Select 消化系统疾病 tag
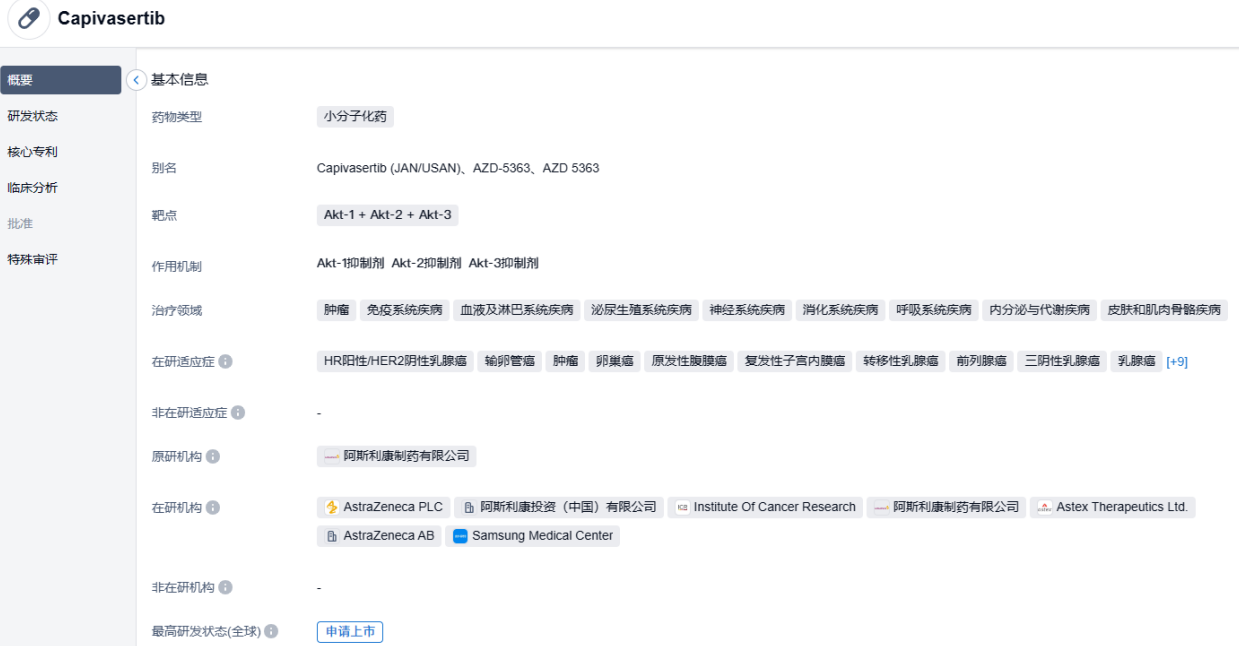The image size is (1239, 646). click(841, 310)
